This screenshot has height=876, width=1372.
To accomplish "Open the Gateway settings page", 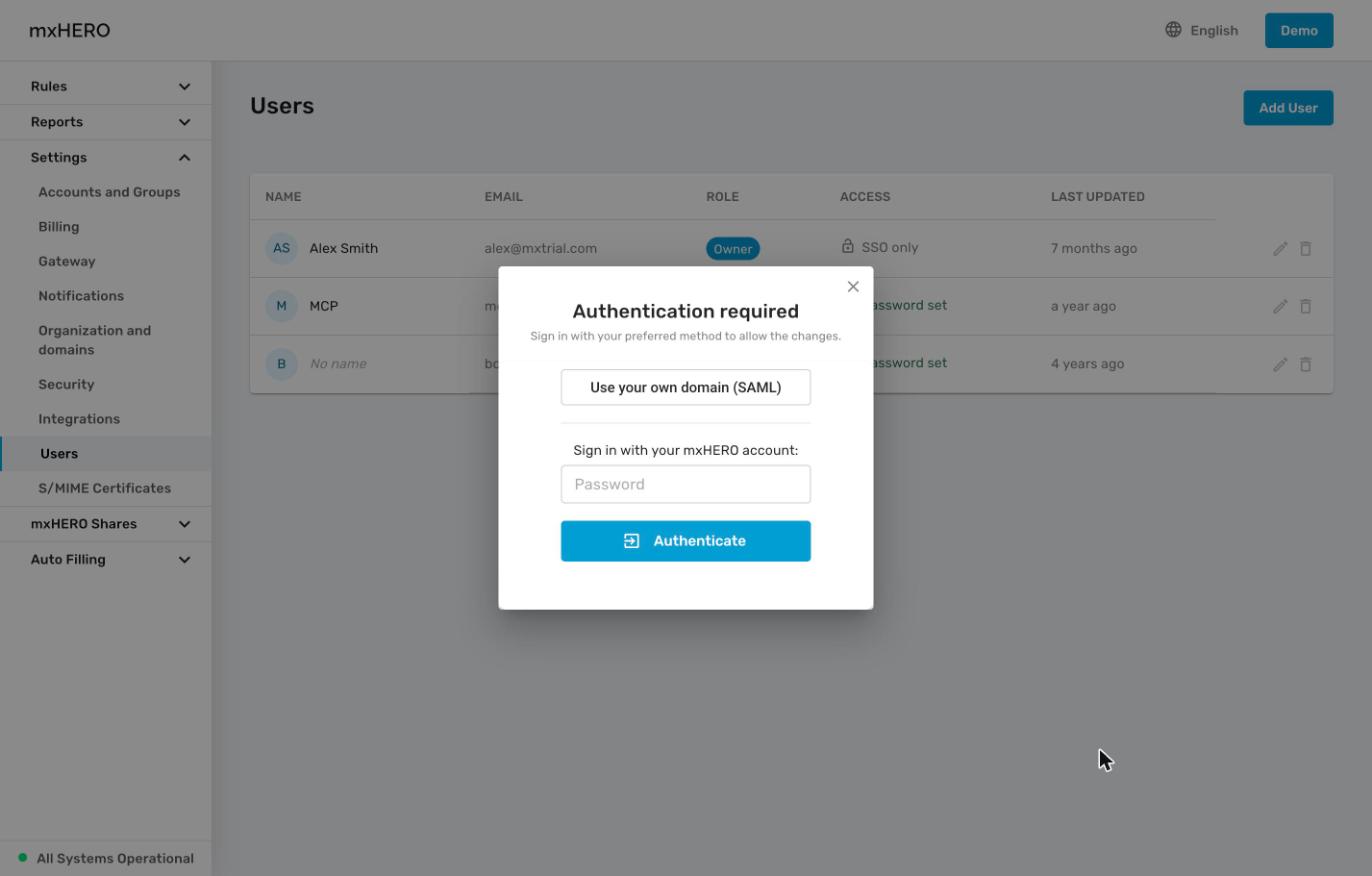I will pyautogui.click(x=66, y=261).
